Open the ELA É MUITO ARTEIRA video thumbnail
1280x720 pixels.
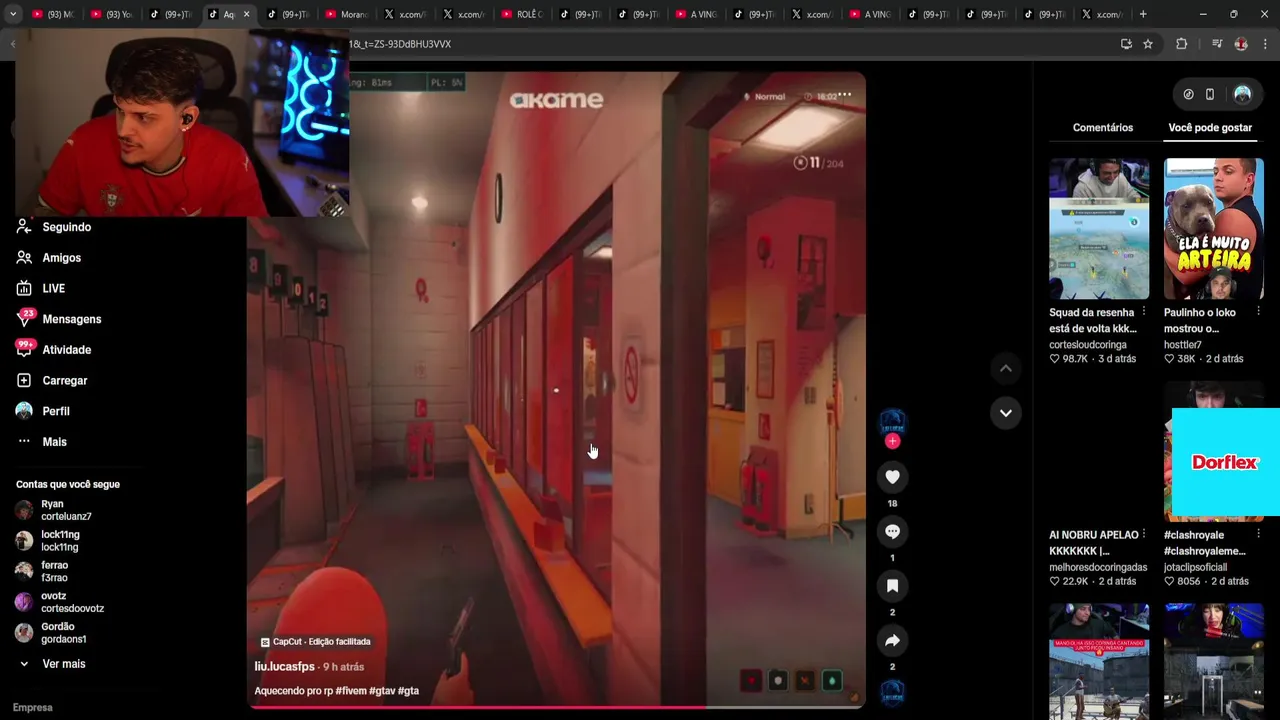(x=1214, y=229)
